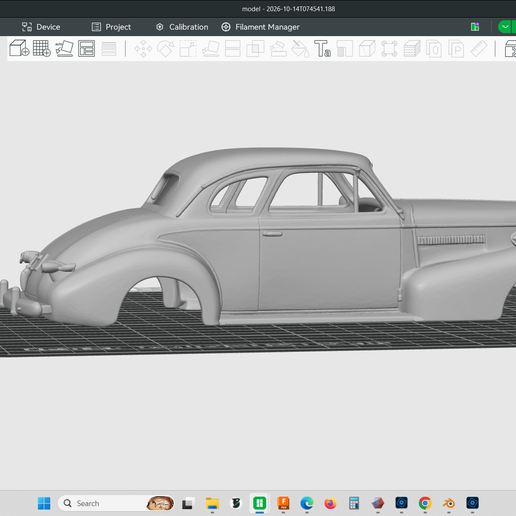Open the orange F app in taskbar
This screenshot has width=516, height=516.
click(283, 503)
